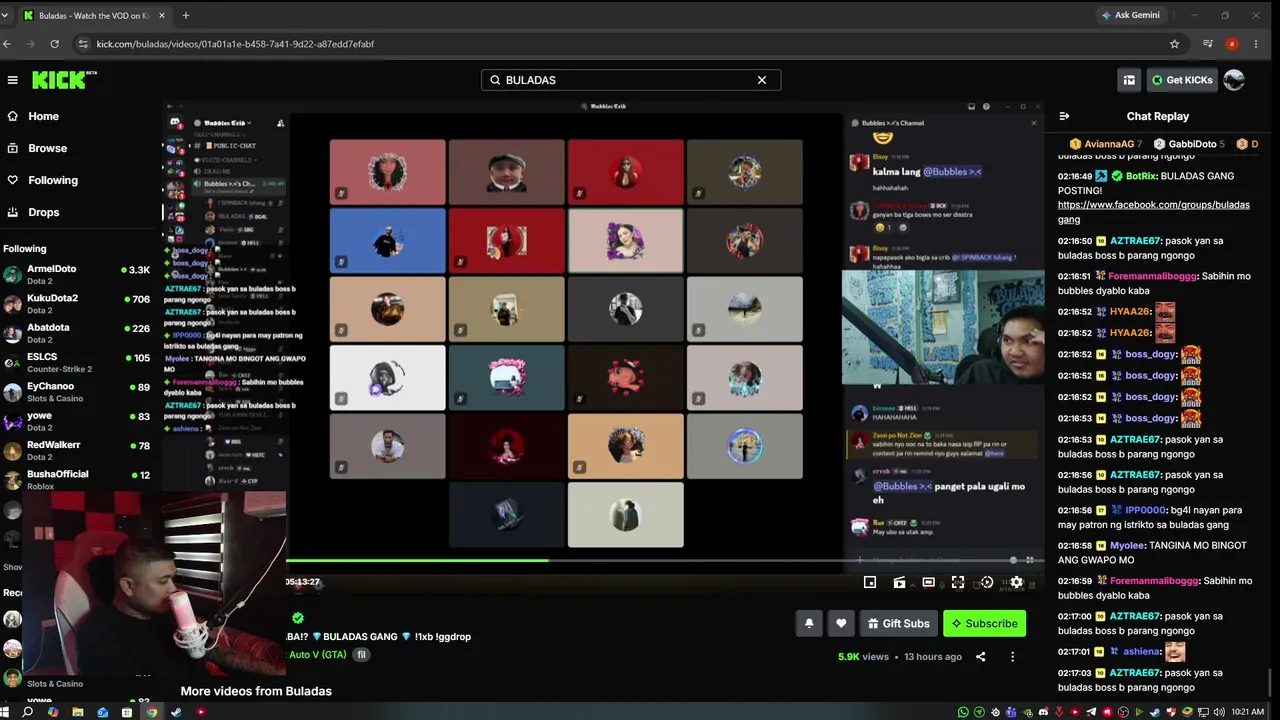Open the Kick hamburger sidebar menu
Viewport: 1280px width, 720px height.
tap(12, 80)
